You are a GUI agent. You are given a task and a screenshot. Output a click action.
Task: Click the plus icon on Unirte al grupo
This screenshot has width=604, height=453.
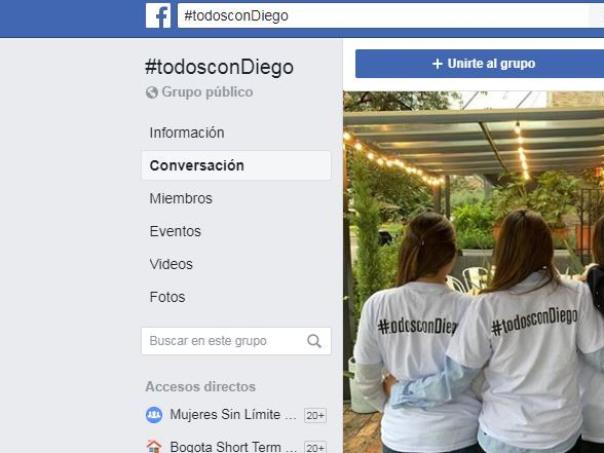[x=437, y=64]
